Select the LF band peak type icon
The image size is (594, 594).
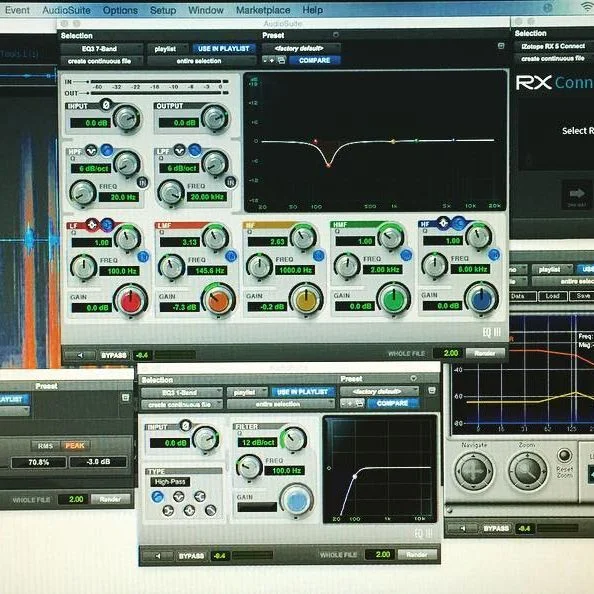coord(92,225)
